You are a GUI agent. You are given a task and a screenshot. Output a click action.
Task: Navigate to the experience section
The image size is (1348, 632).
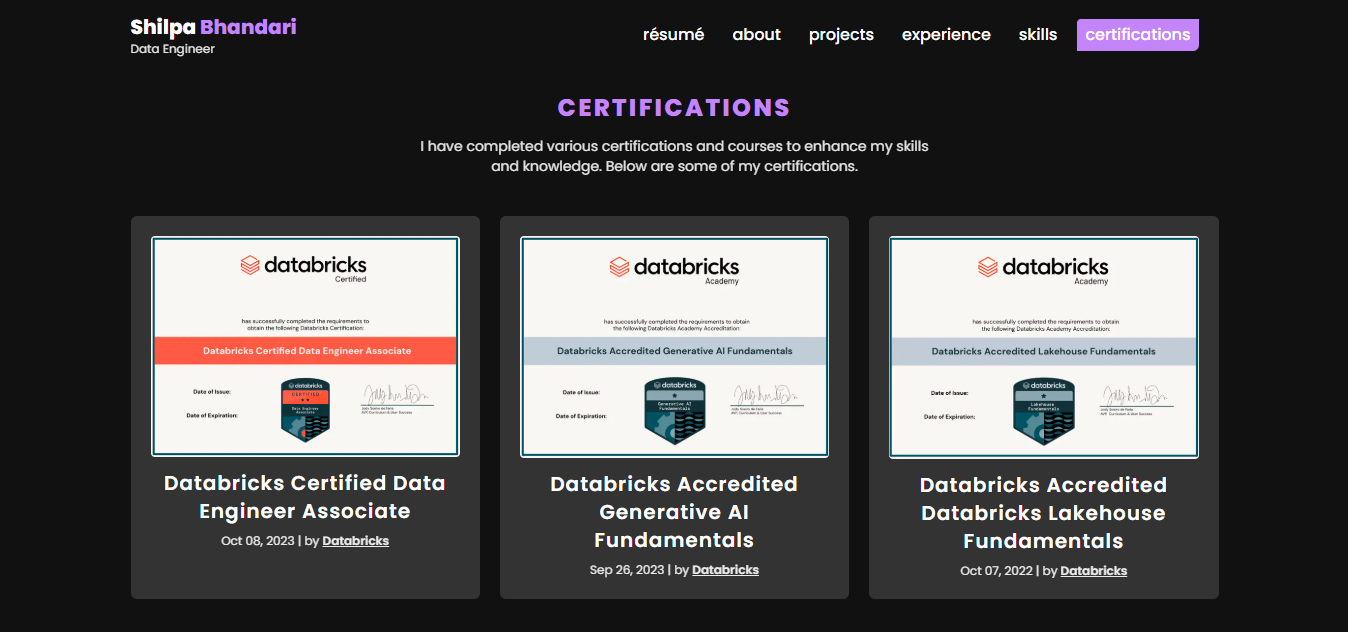[946, 34]
